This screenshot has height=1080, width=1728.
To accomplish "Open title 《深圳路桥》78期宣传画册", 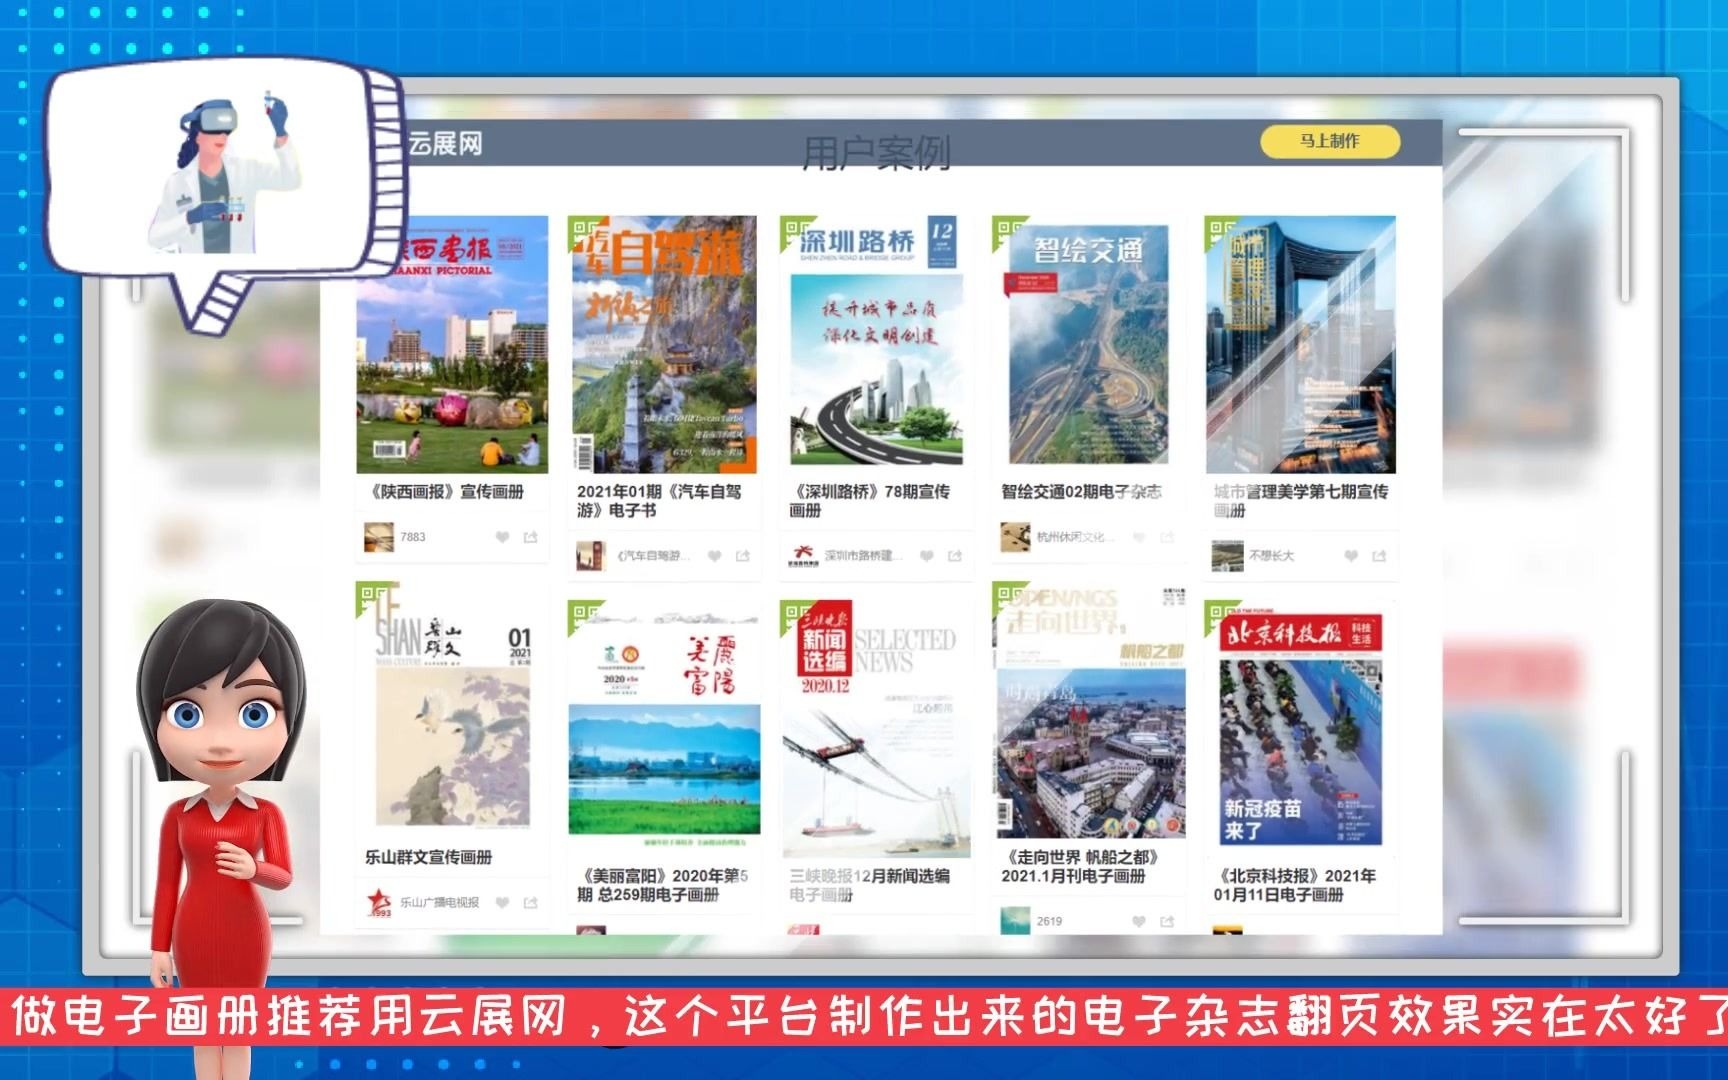I will pos(869,501).
